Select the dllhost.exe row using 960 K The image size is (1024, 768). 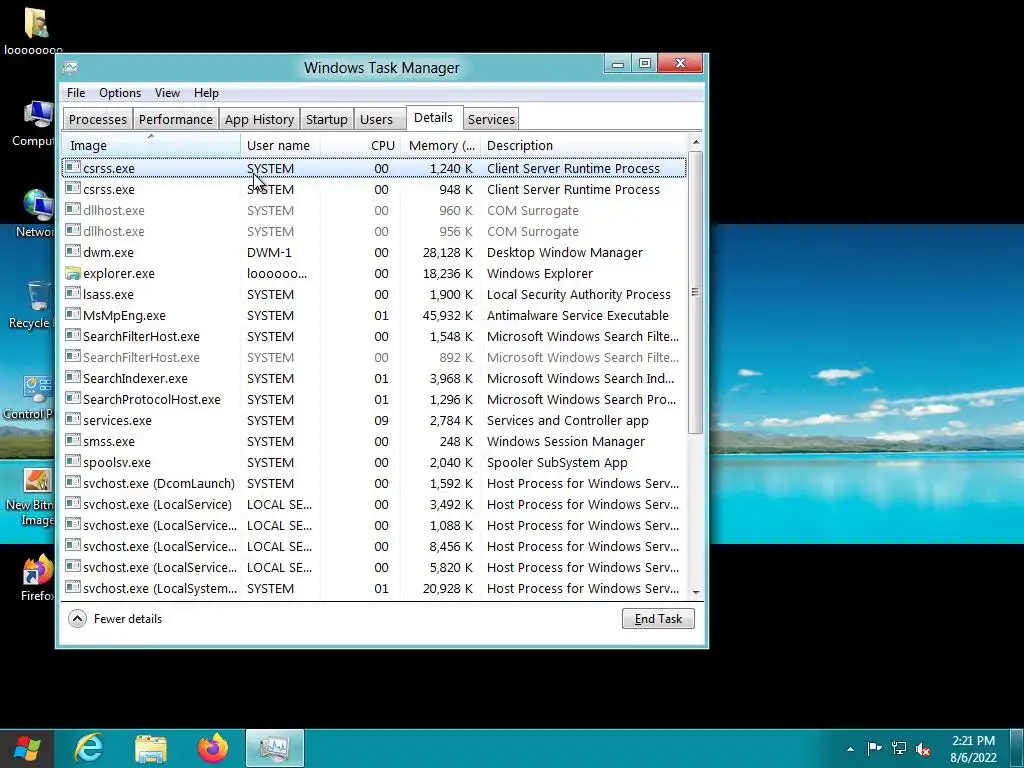(x=374, y=210)
